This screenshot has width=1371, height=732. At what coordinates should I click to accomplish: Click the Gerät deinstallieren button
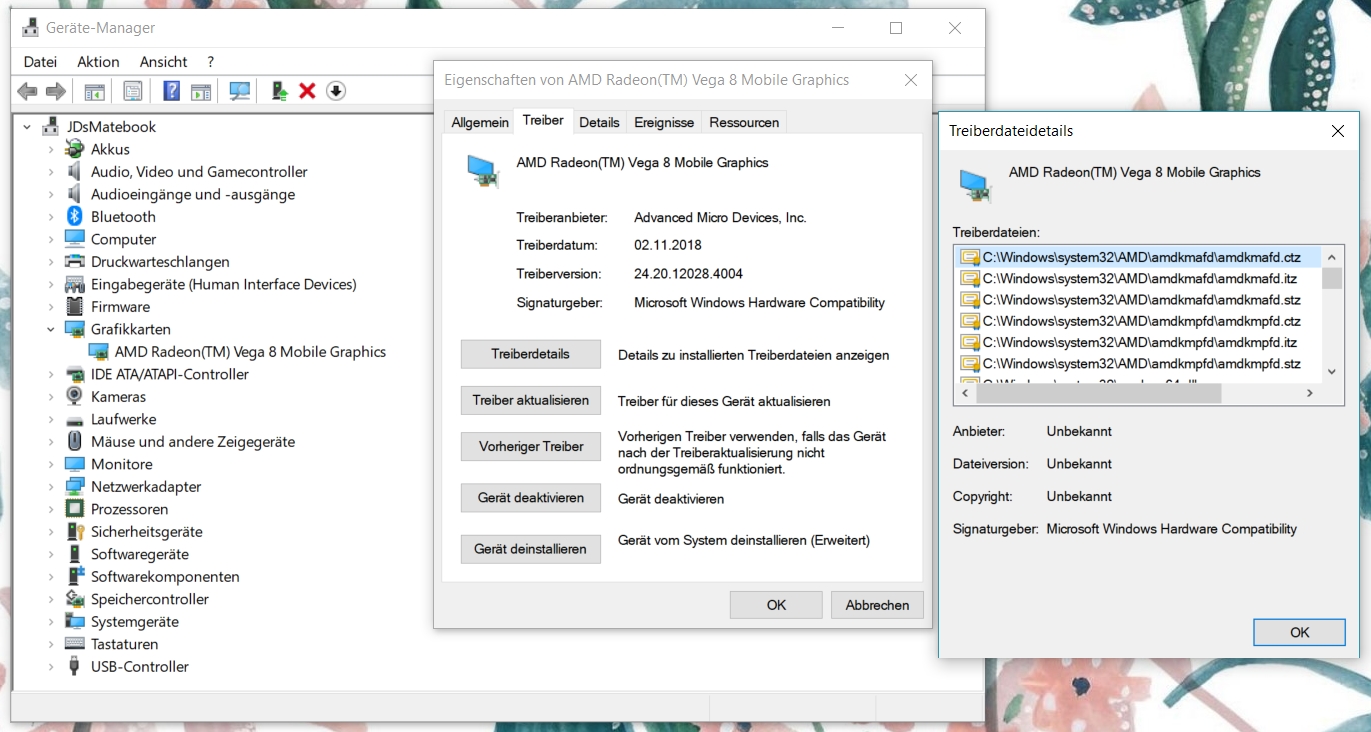click(530, 549)
